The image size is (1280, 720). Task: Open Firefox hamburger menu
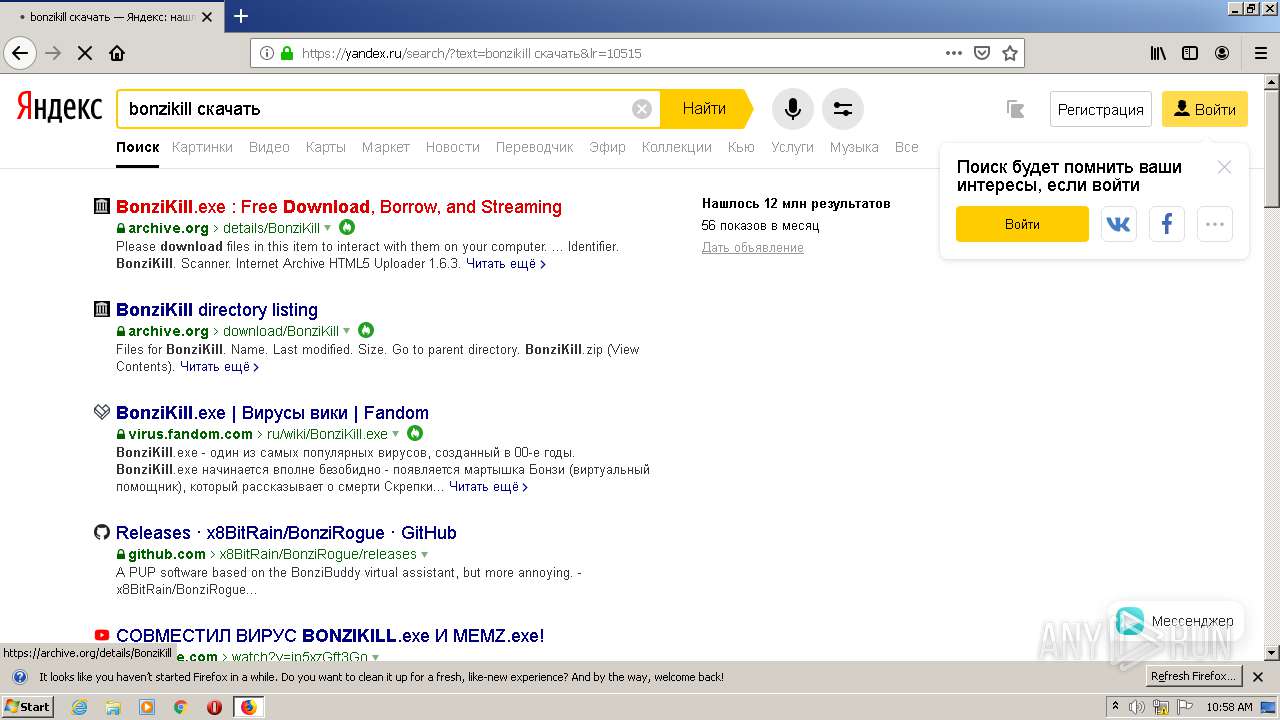pyautogui.click(x=1260, y=53)
